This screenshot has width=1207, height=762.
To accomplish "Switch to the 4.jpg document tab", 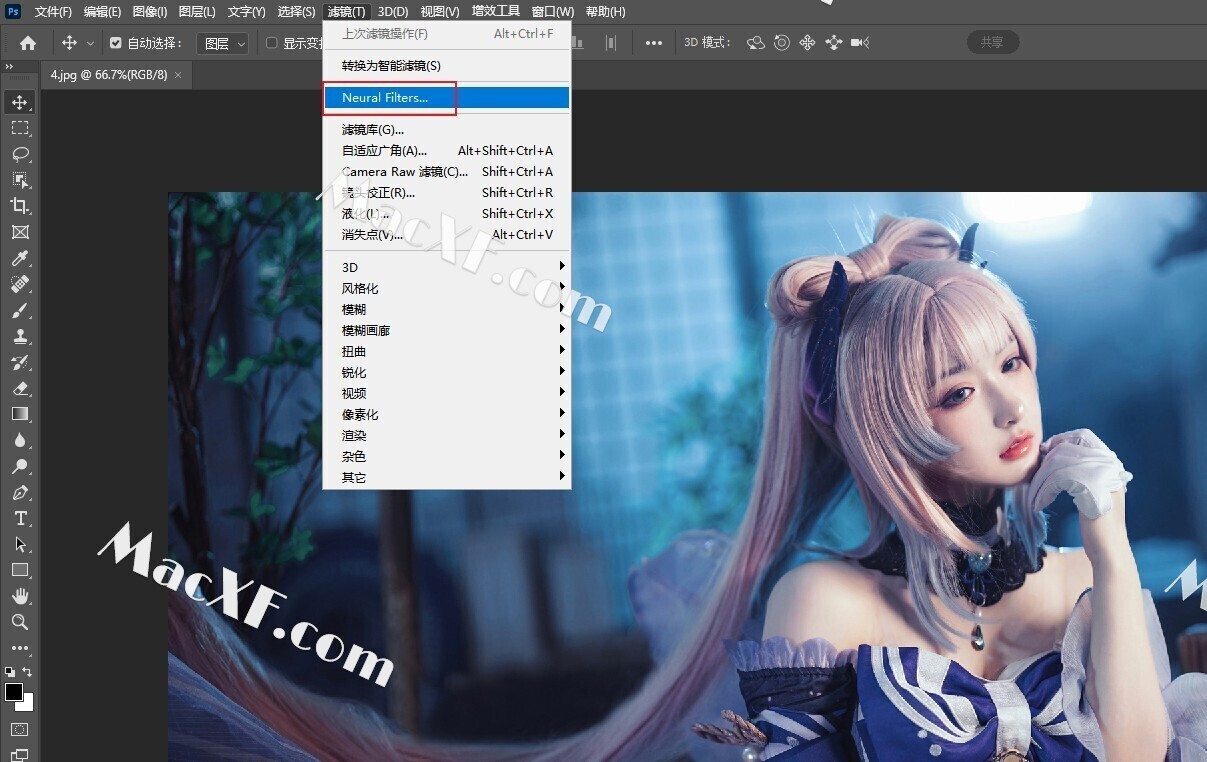I will click(x=109, y=74).
